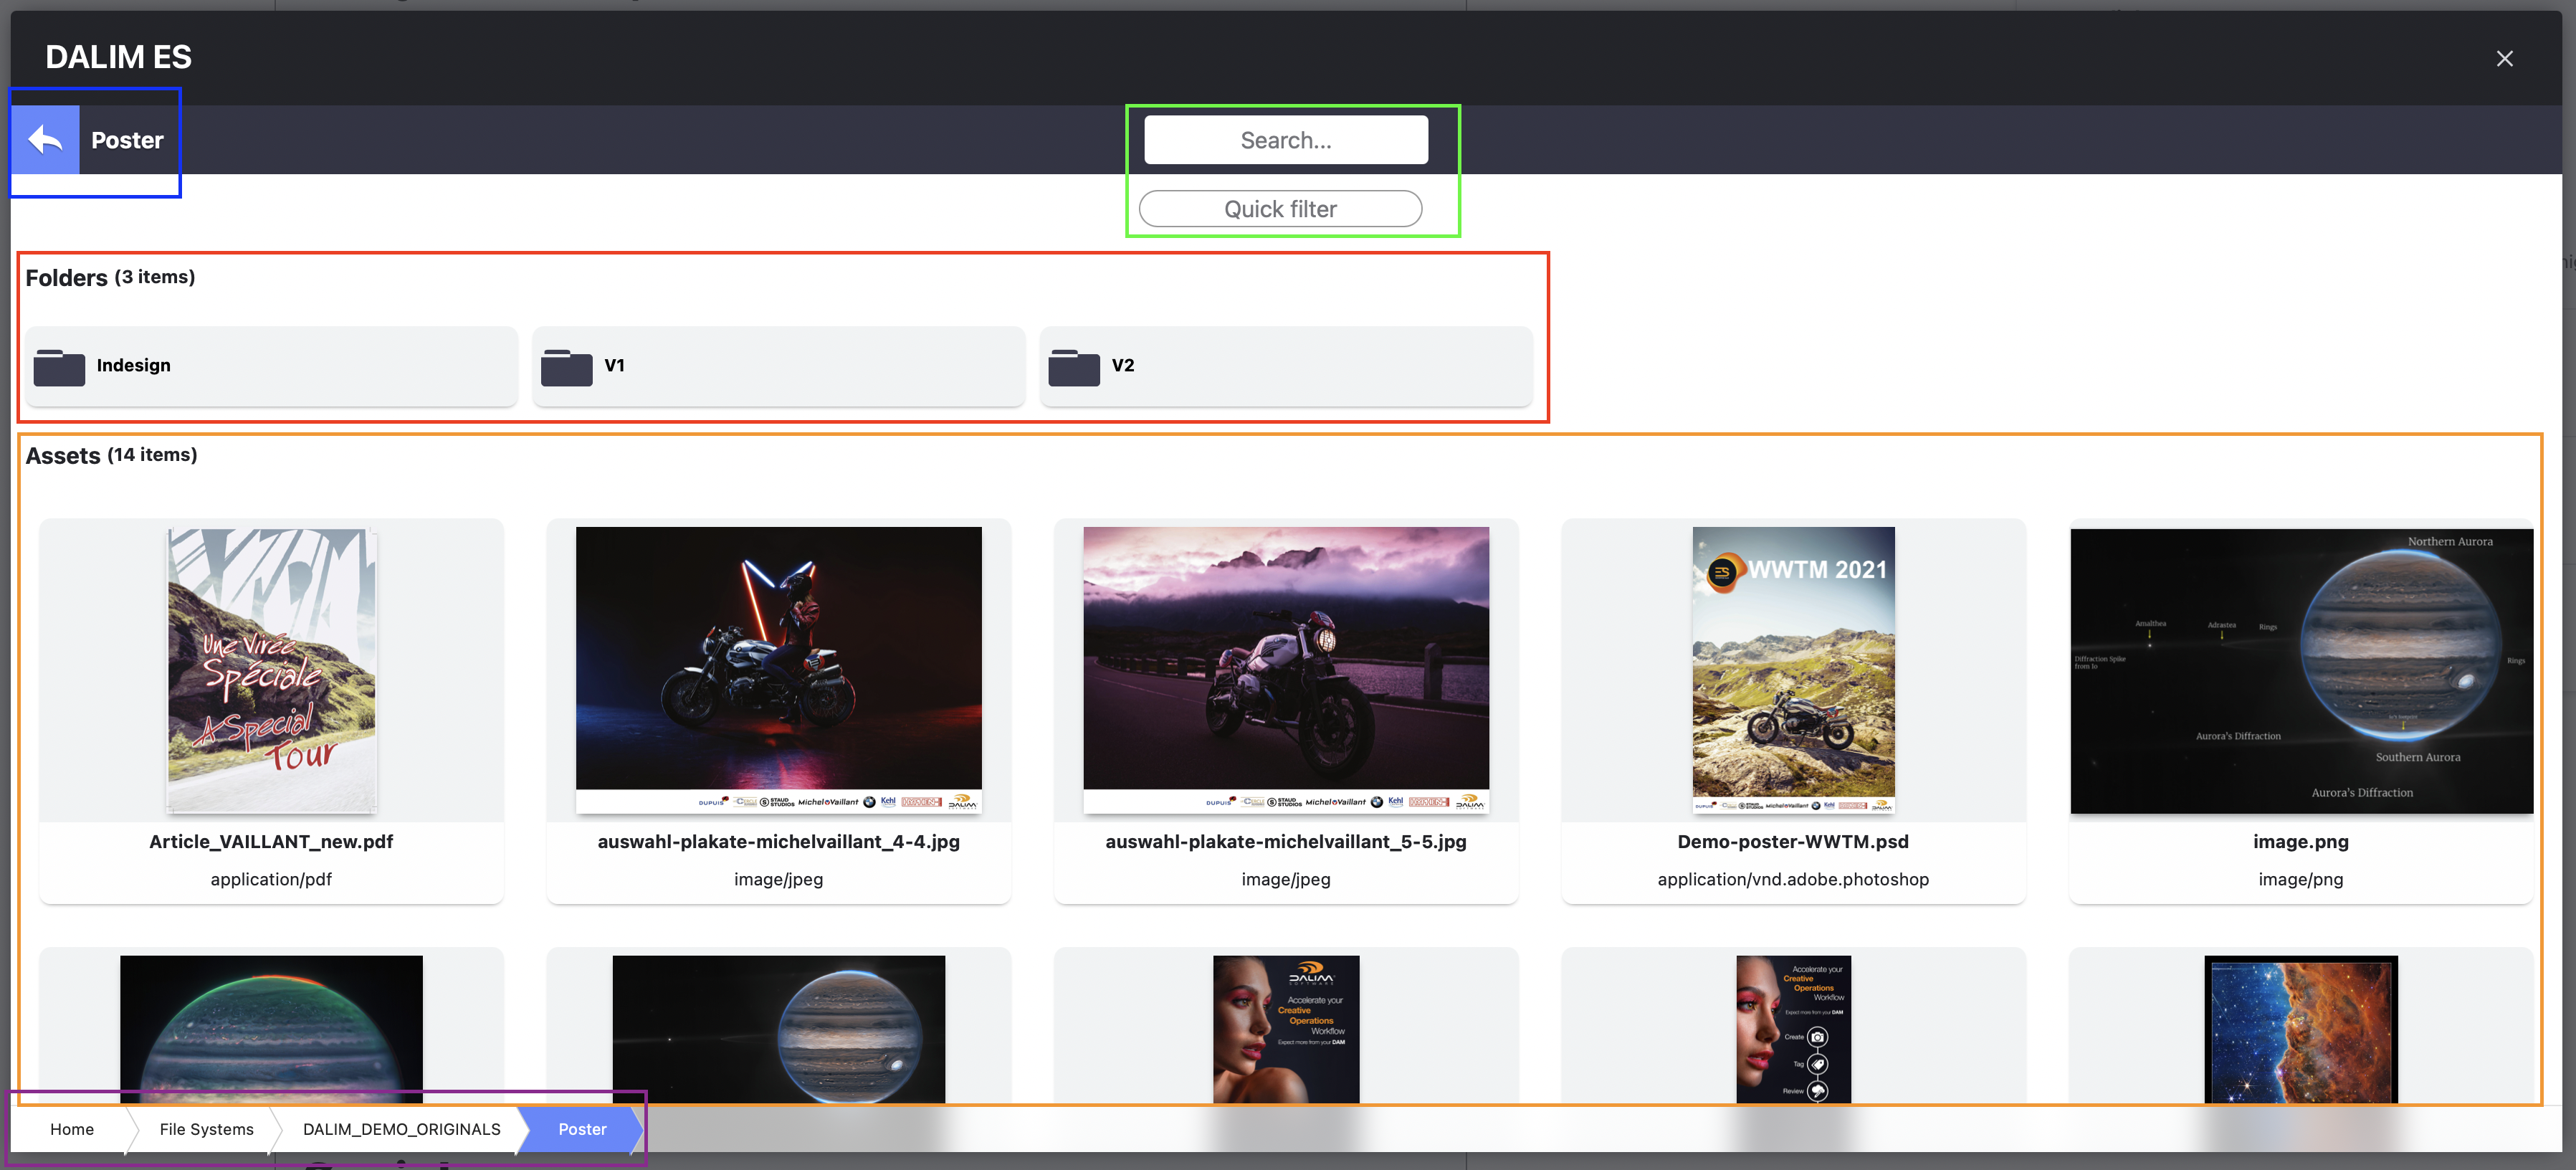Select the DALIM logo face poster thumbnail
Screen dimensions: 2576x1170
click(x=1286, y=1029)
